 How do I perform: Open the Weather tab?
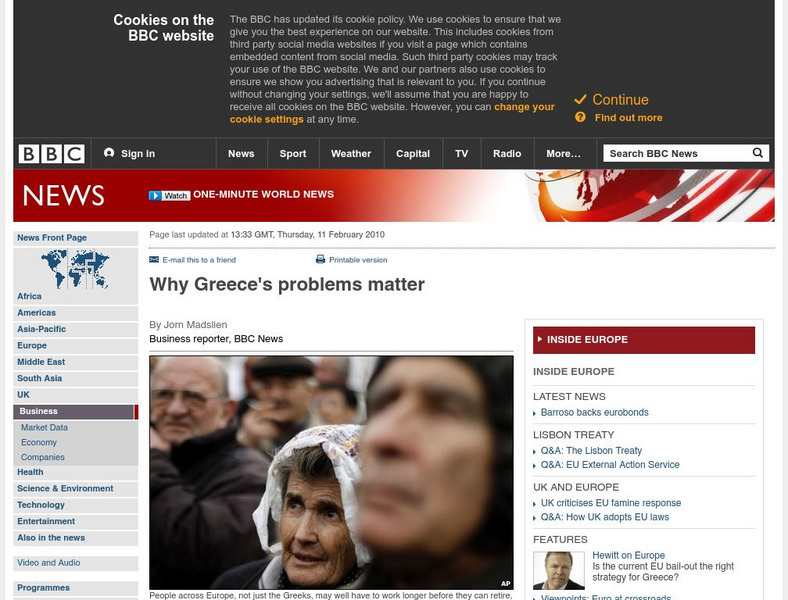(x=351, y=154)
